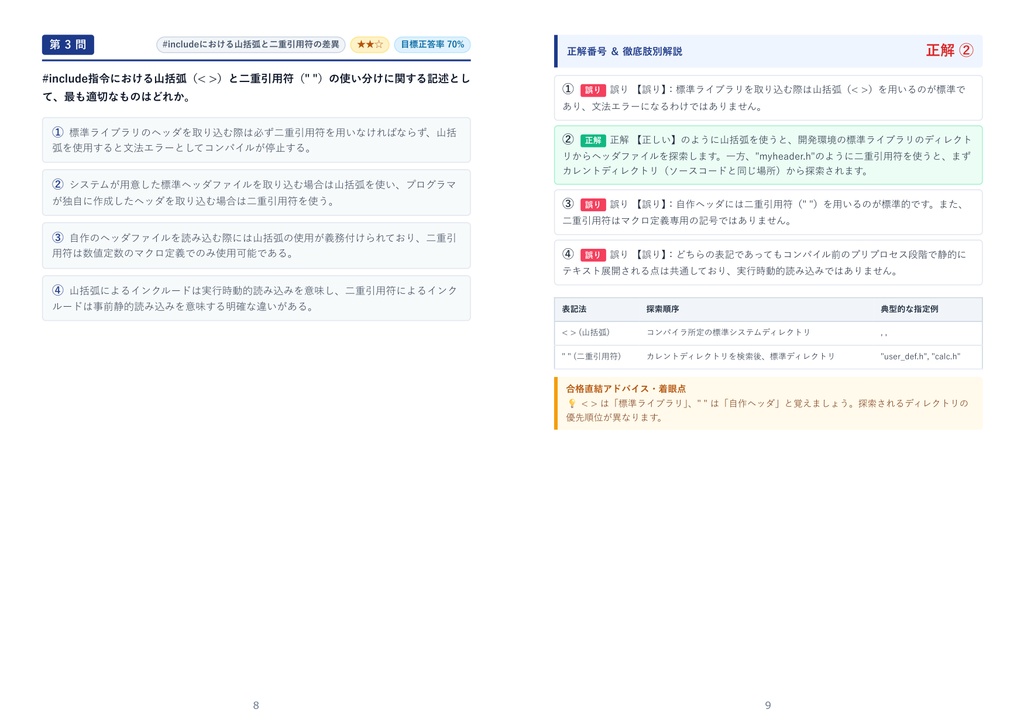Click explanation card ④ about プリプロセス段階
The image size is (1024, 727).
click(x=768, y=262)
